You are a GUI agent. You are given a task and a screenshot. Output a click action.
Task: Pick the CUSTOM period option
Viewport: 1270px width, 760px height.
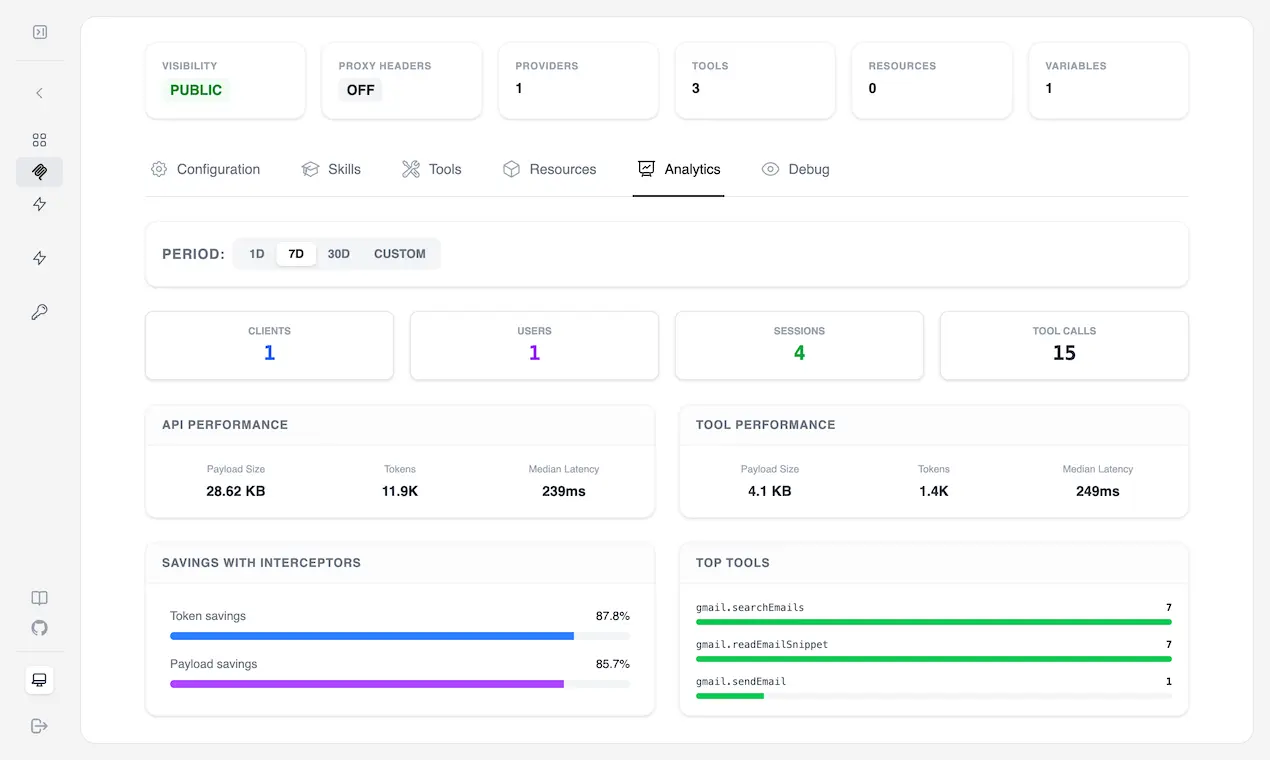click(x=400, y=254)
